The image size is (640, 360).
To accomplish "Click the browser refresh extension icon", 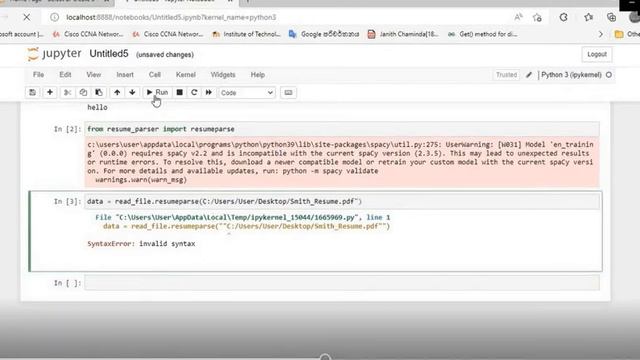I will tap(564, 17).
